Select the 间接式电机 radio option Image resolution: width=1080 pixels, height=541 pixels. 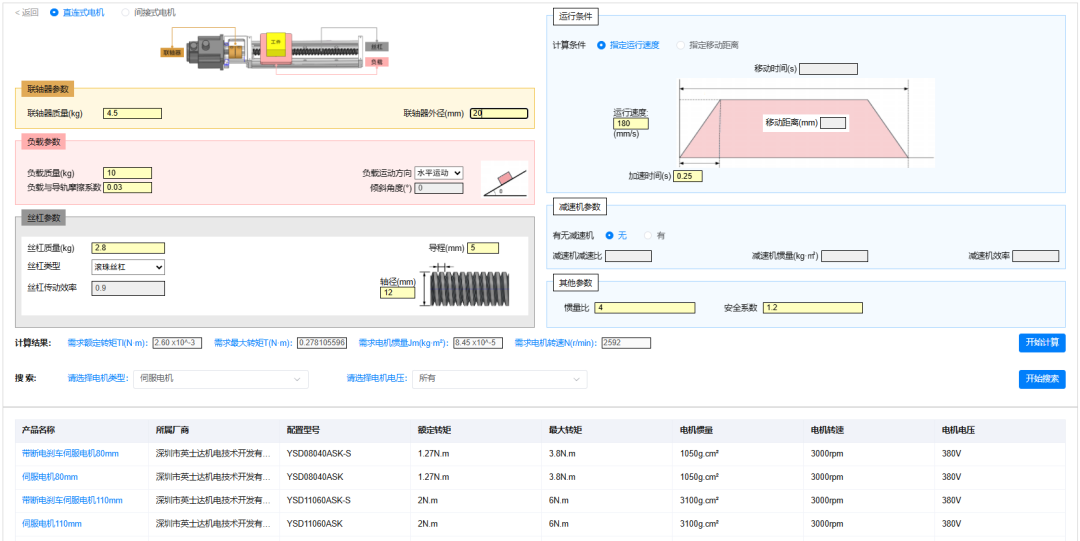[125, 12]
